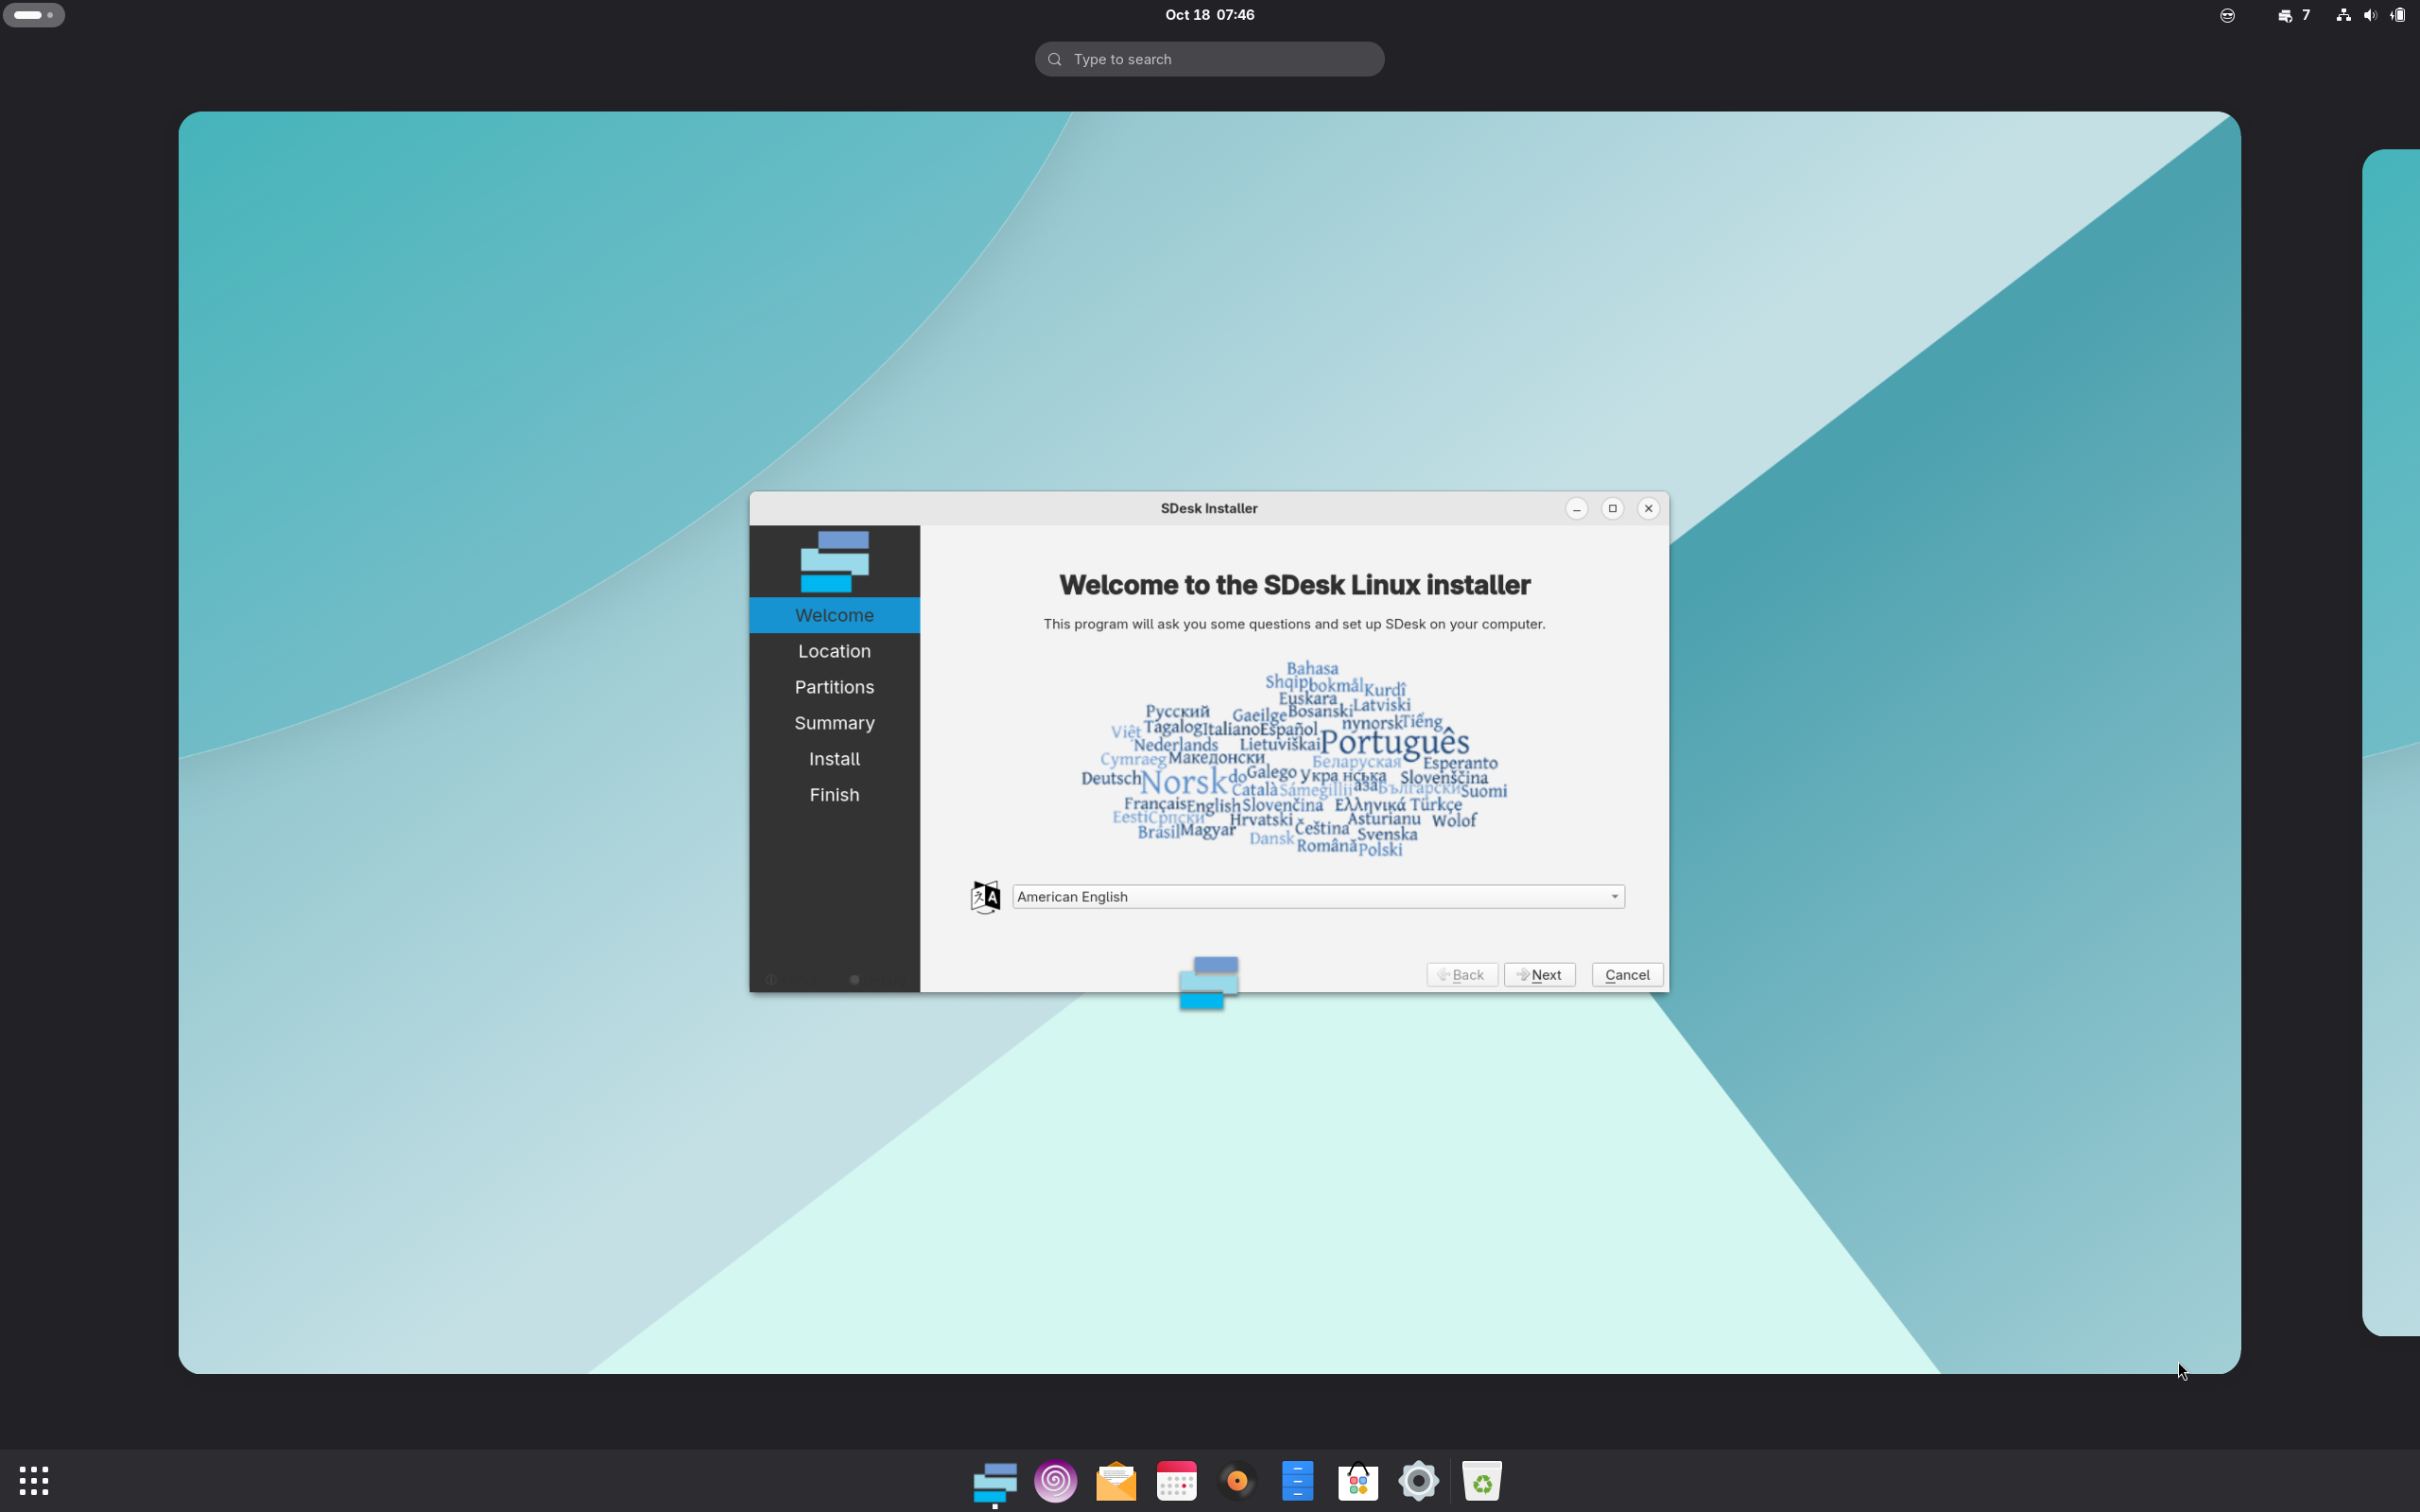The height and width of the screenshot is (1512, 2420).
Task: Click the Back button
Action: [x=1462, y=974]
